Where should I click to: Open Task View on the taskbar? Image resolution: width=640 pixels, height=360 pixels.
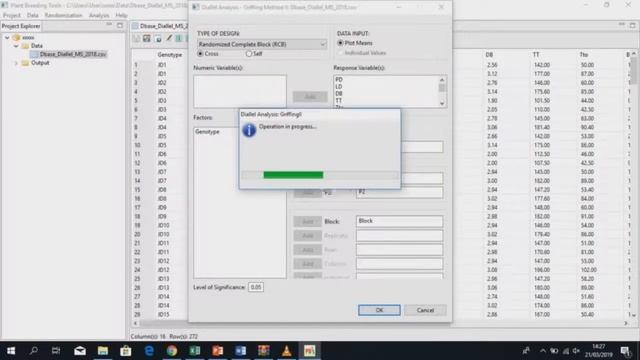click(56, 351)
